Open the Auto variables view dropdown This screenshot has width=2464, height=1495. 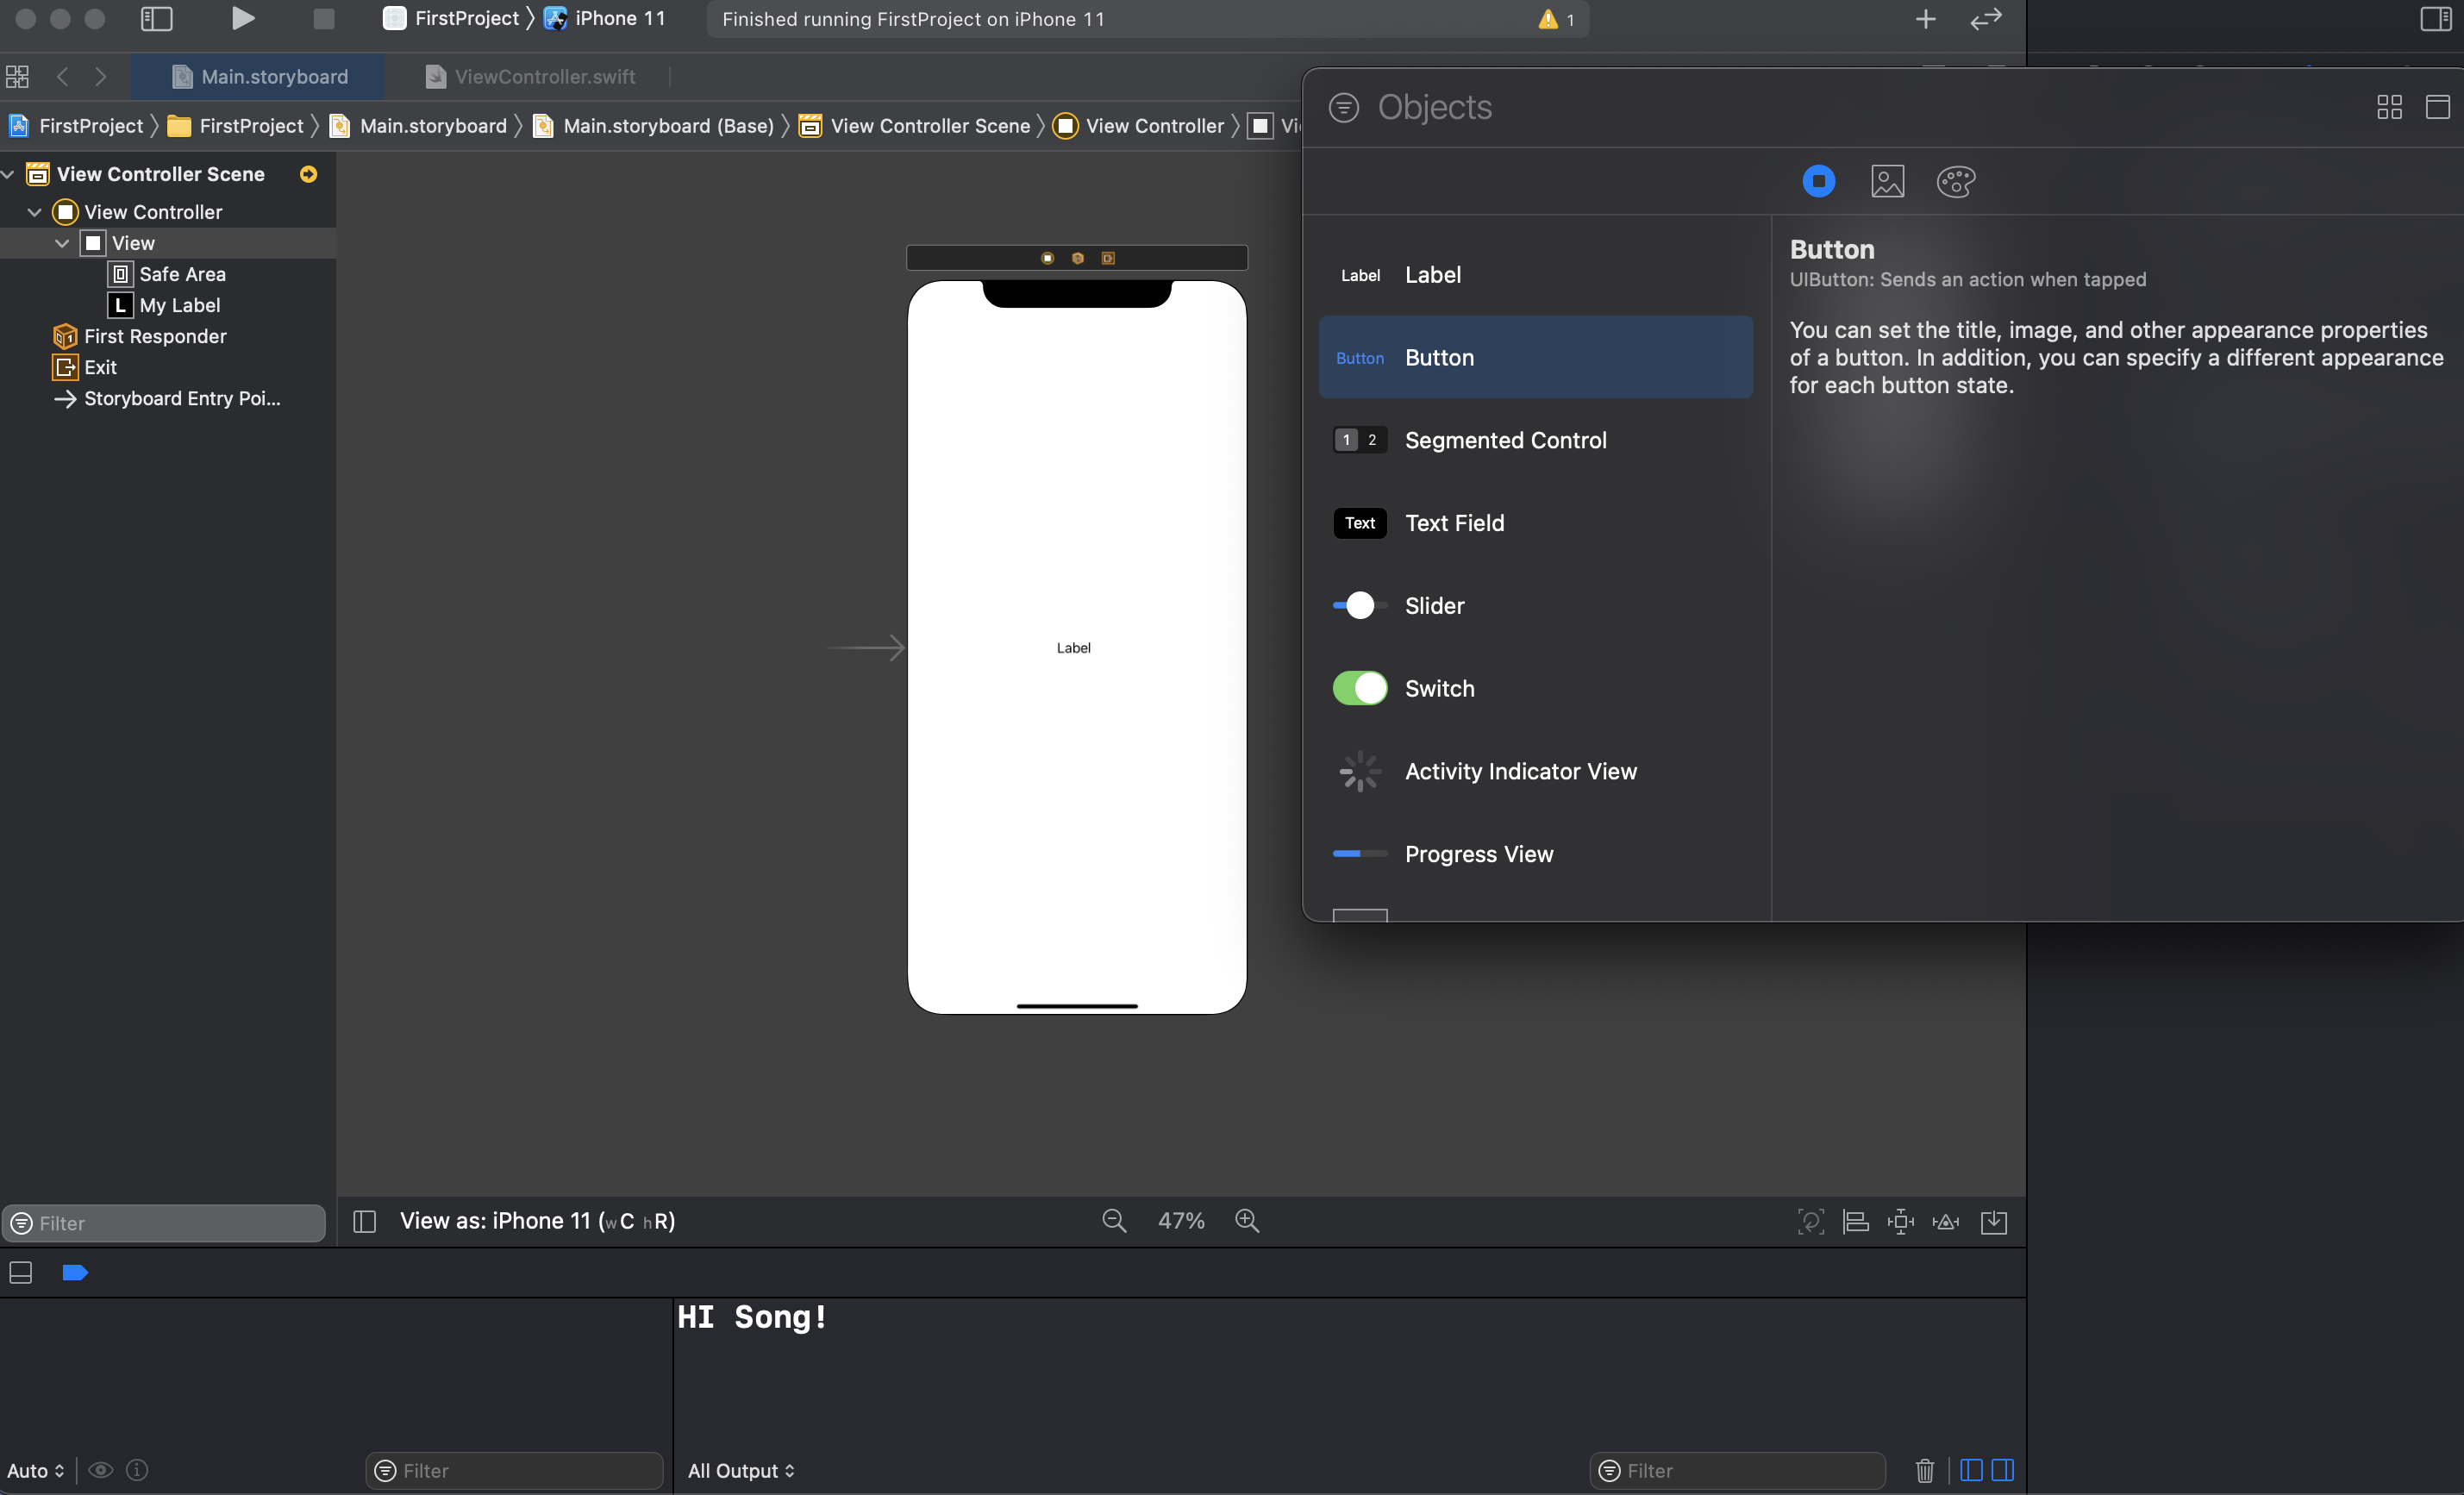[37, 1470]
